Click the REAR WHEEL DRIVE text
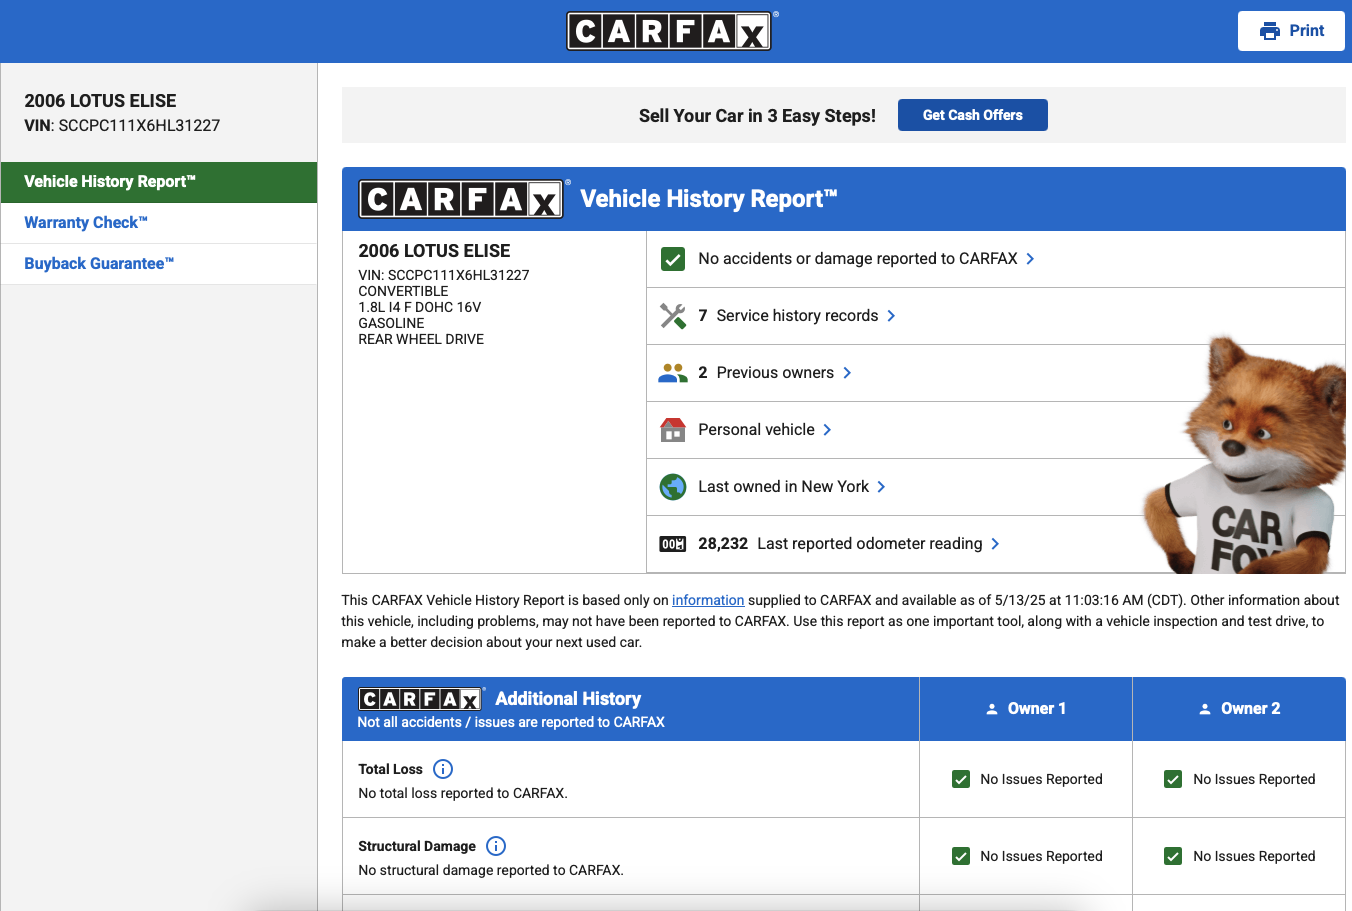 click(x=421, y=339)
